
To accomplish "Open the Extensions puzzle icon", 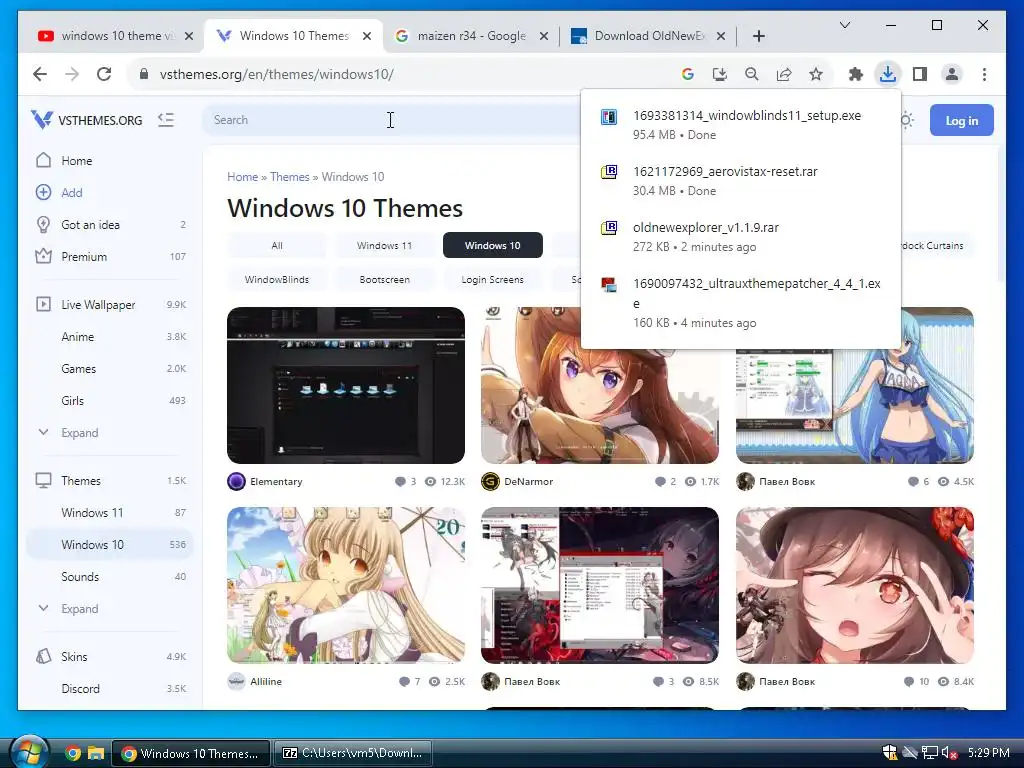I will click(x=856, y=74).
